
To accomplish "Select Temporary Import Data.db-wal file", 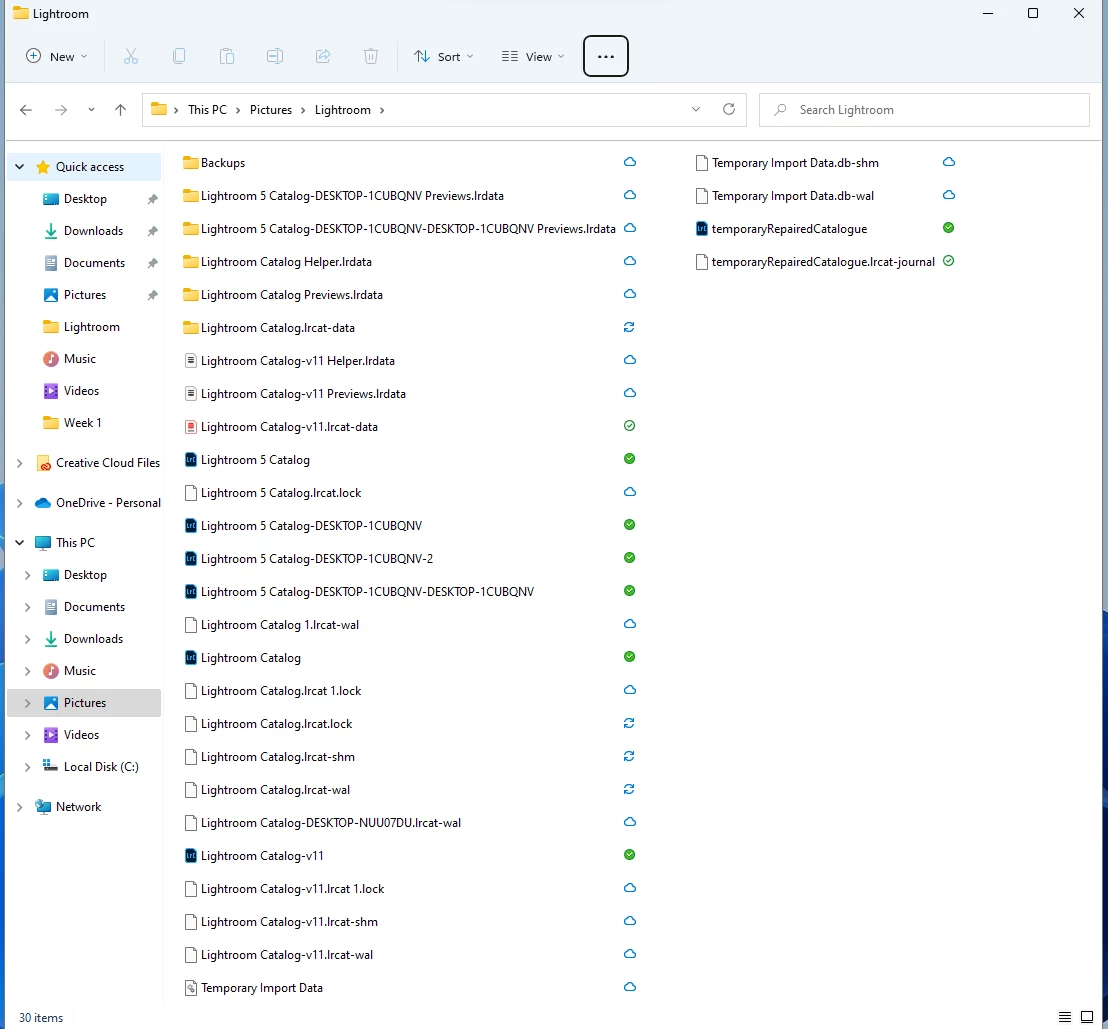I will pyautogui.click(x=792, y=196).
